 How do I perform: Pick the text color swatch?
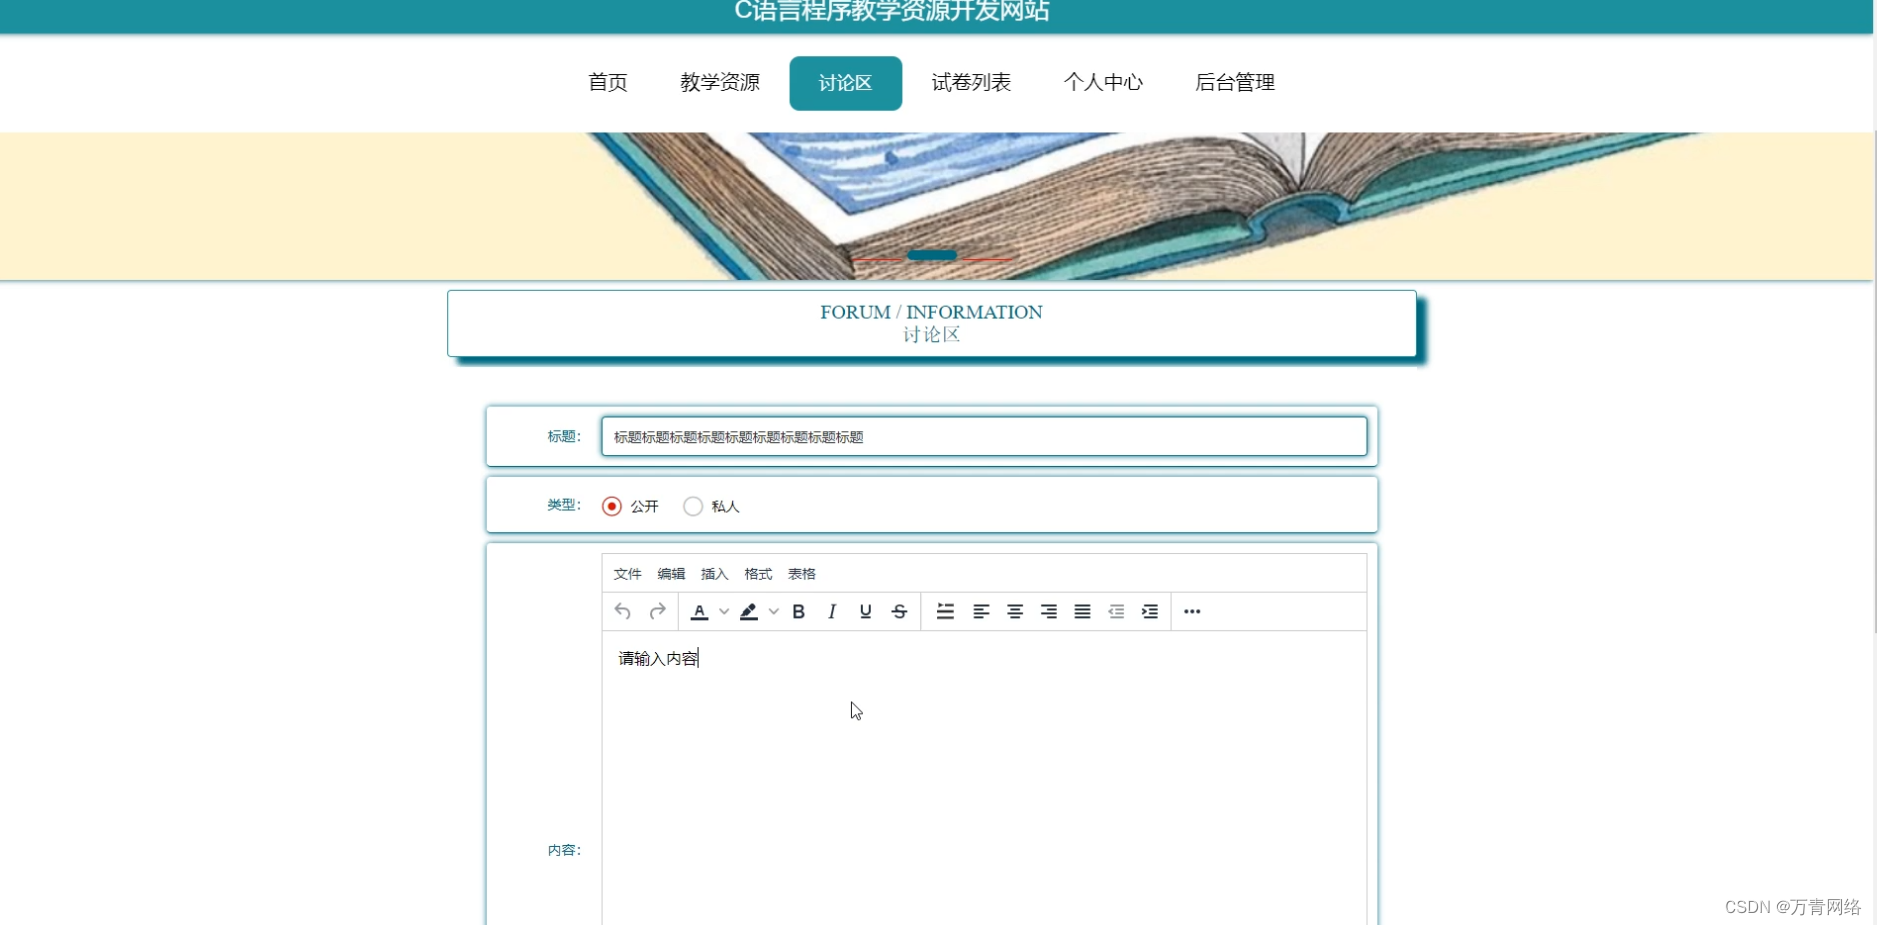(x=701, y=611)
